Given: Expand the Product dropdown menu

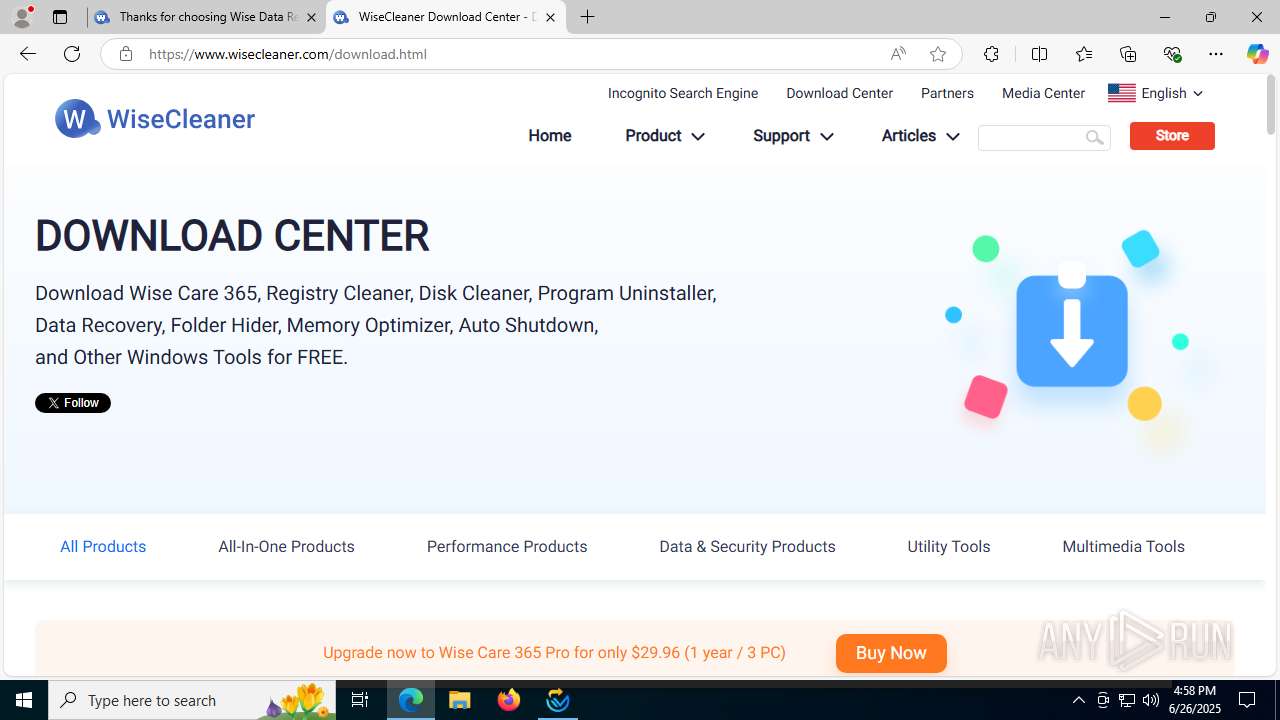Looking at the screenshot, I should click(664, 136).
